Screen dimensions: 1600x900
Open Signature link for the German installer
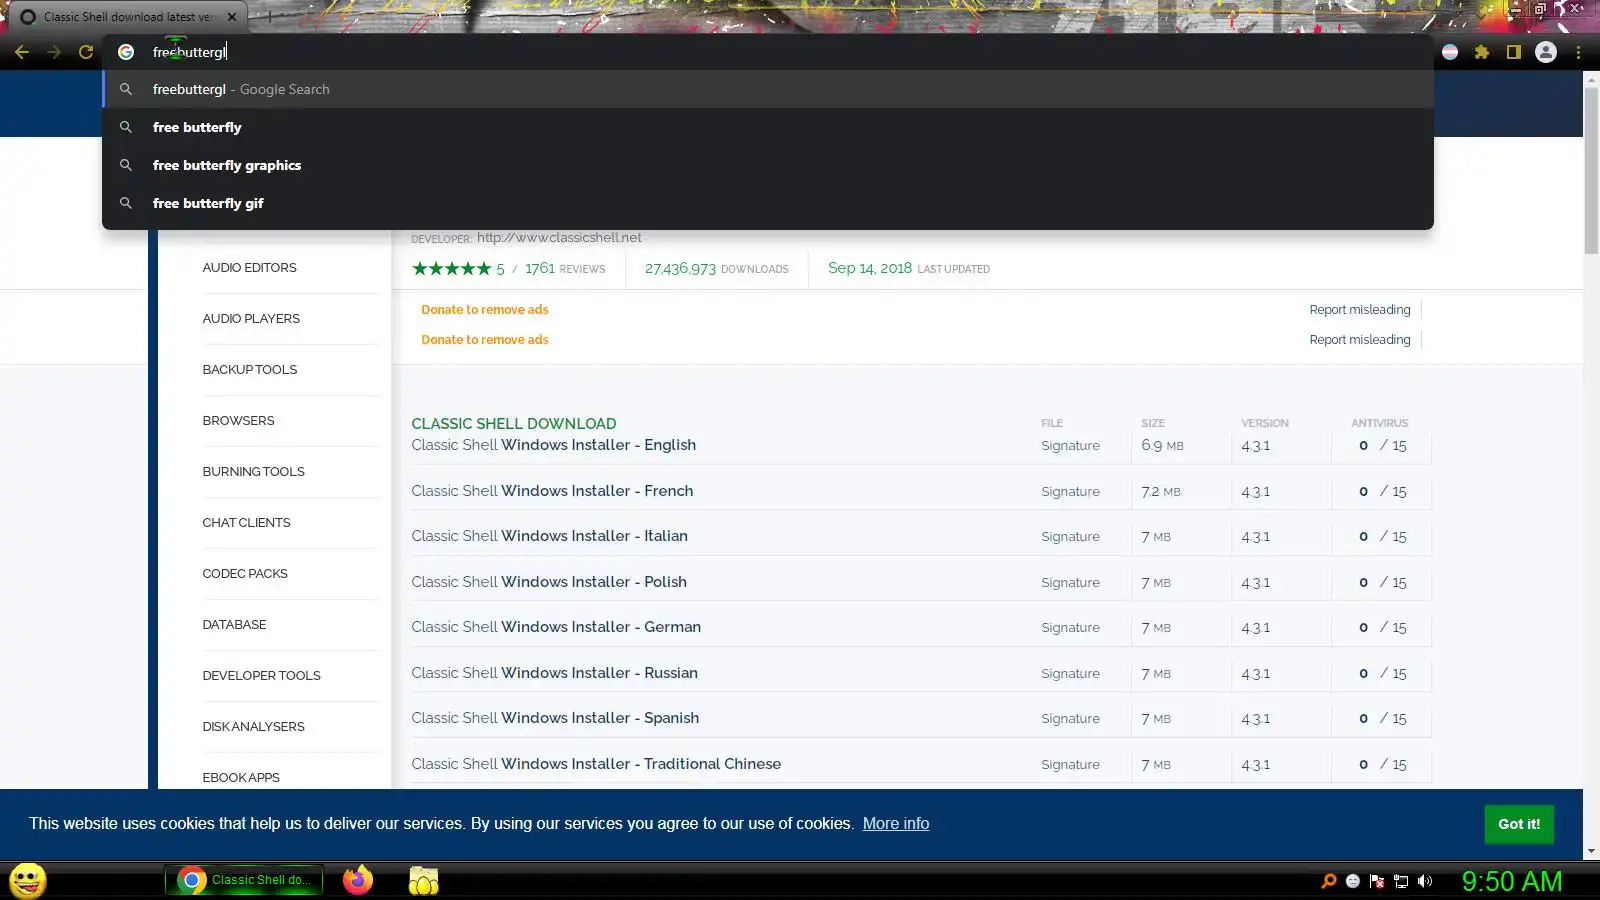tap(1070, 628)
